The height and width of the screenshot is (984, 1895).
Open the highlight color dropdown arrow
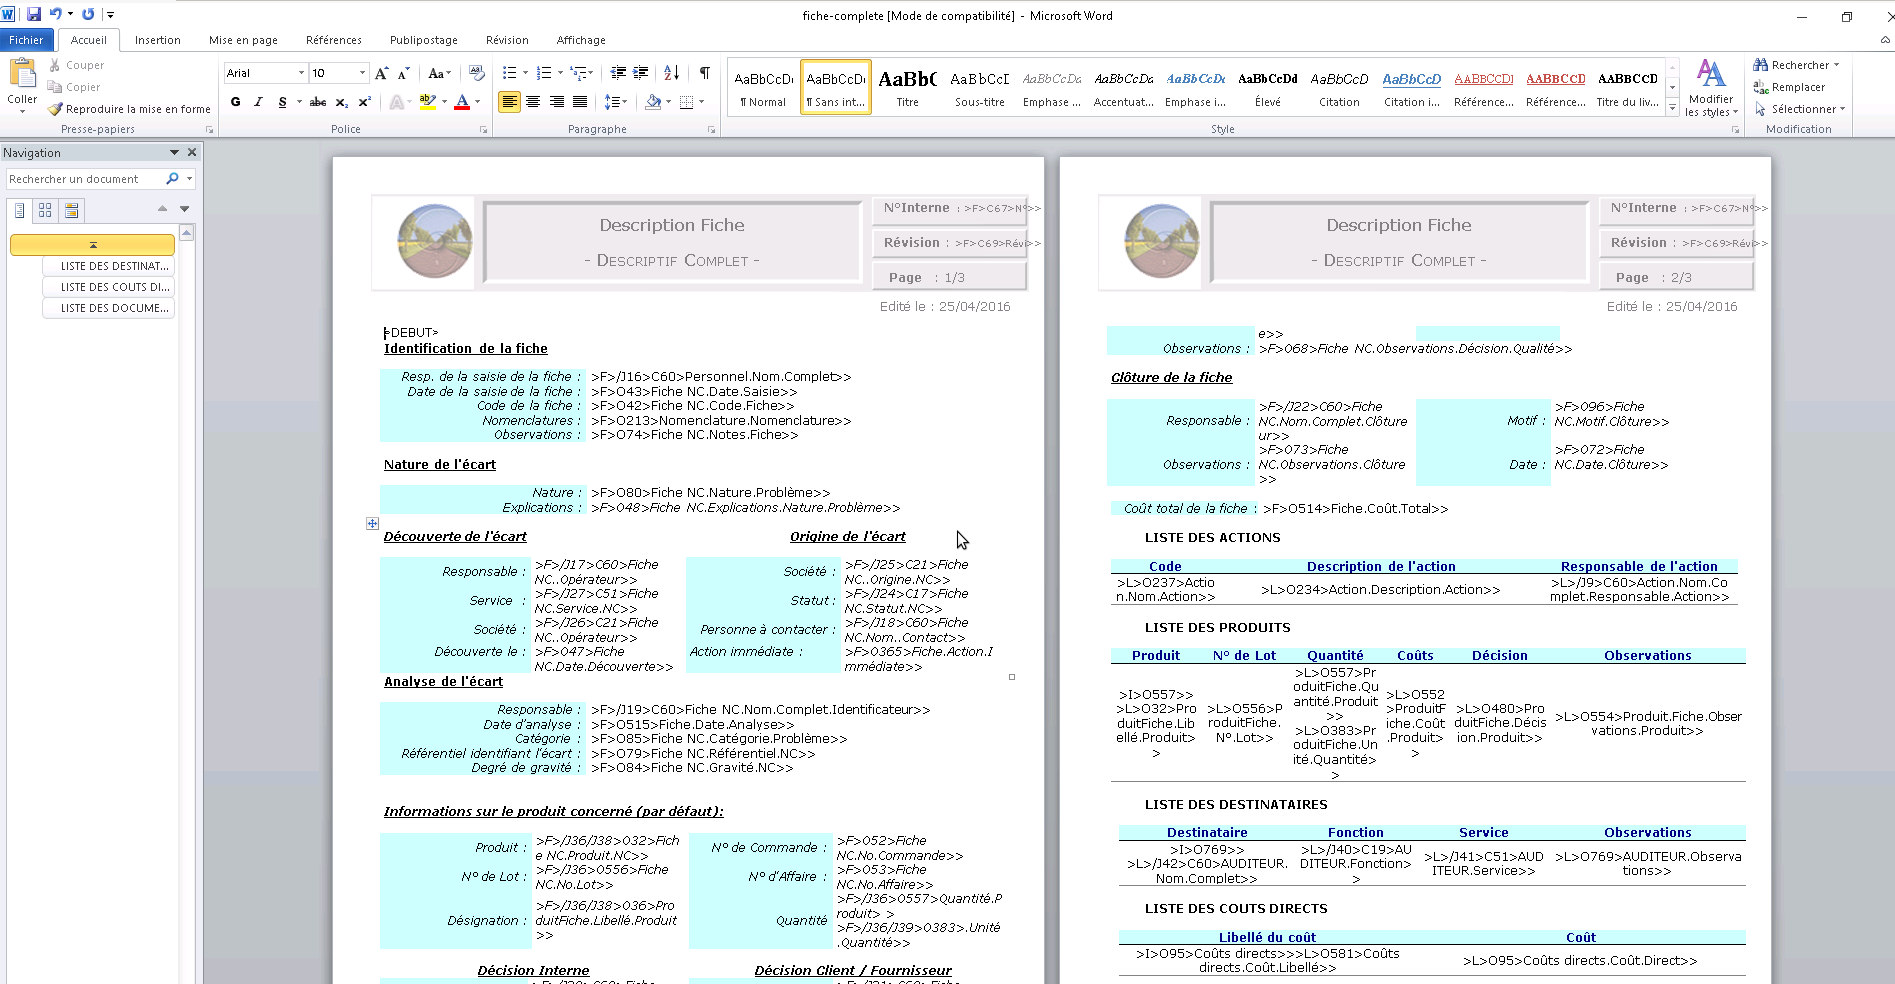point(444,102)
